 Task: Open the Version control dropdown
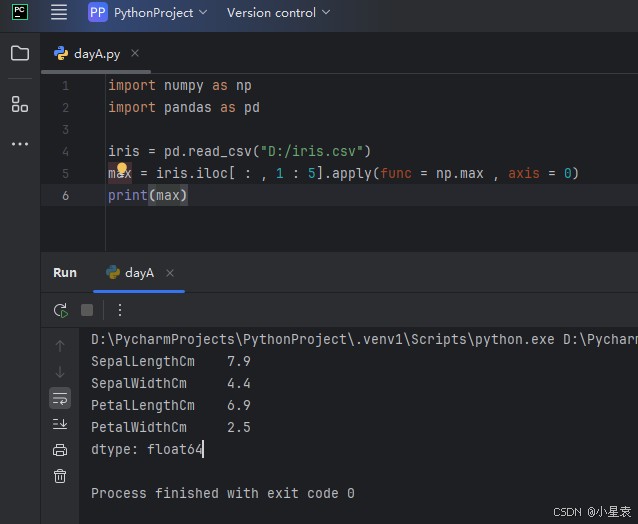click(278, 13)
